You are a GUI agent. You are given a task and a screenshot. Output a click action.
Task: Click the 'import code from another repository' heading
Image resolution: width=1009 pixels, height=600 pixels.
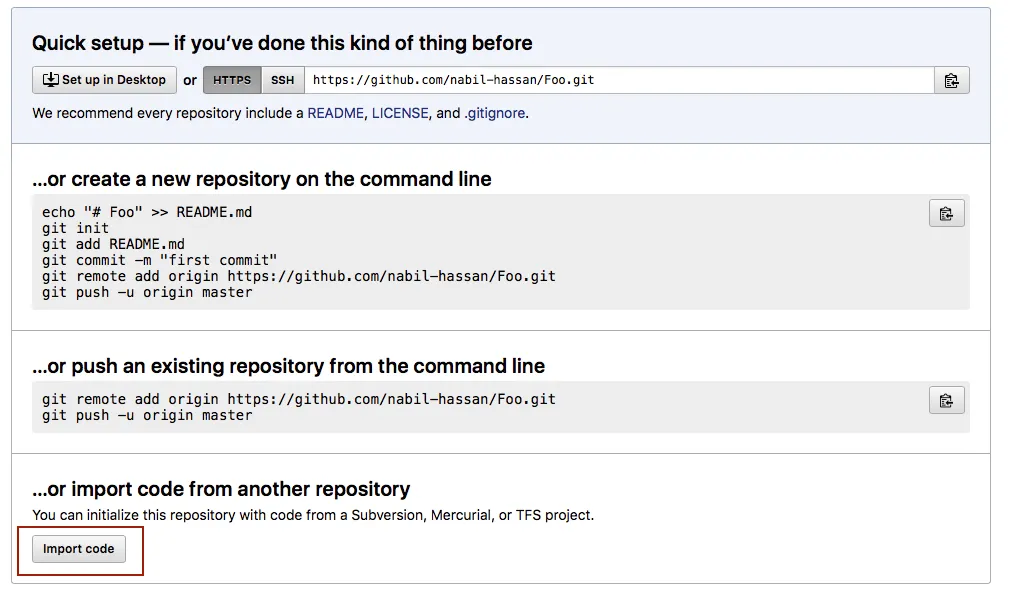[221, 489]
